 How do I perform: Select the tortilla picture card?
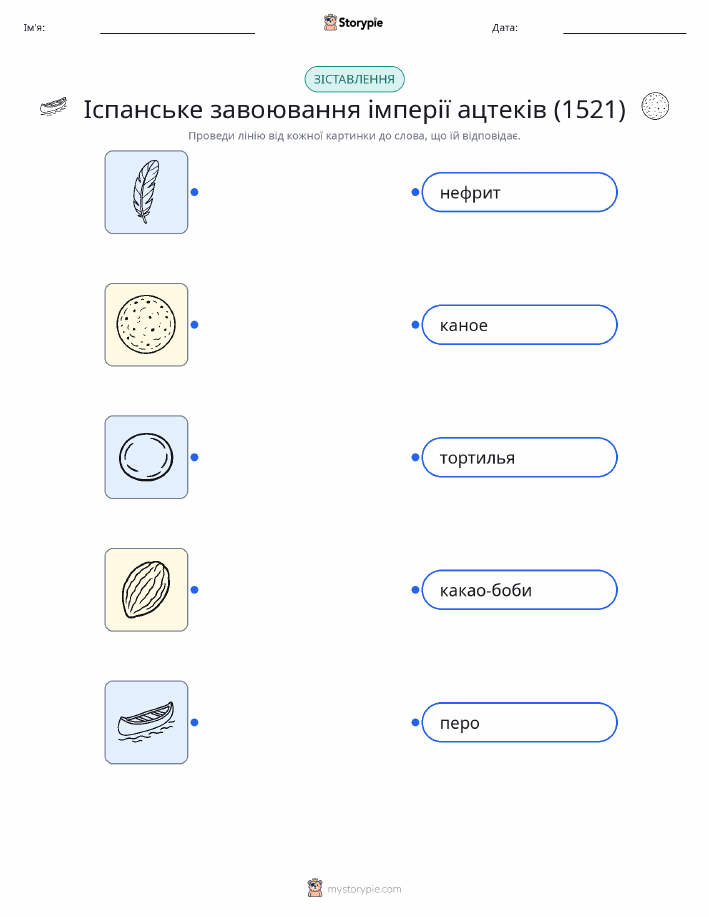click(x=146, y=325)
